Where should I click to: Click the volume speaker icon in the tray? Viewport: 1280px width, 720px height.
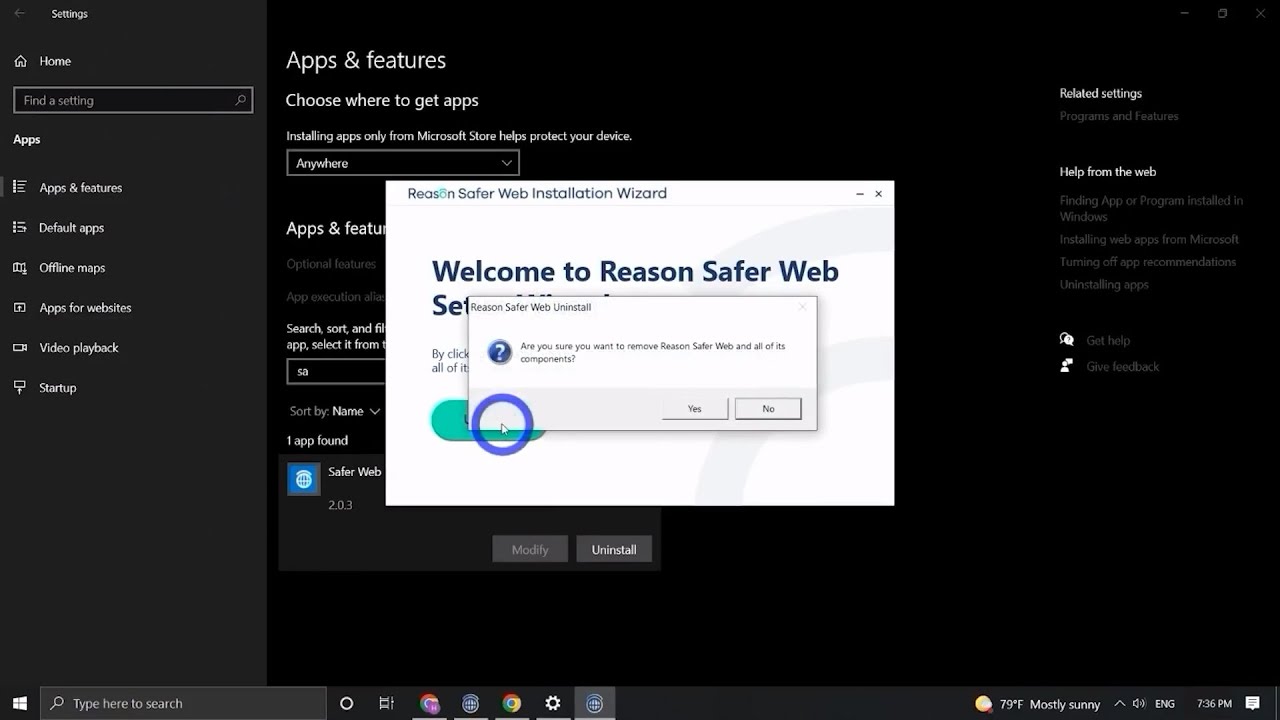click(x=1139, y=704)
